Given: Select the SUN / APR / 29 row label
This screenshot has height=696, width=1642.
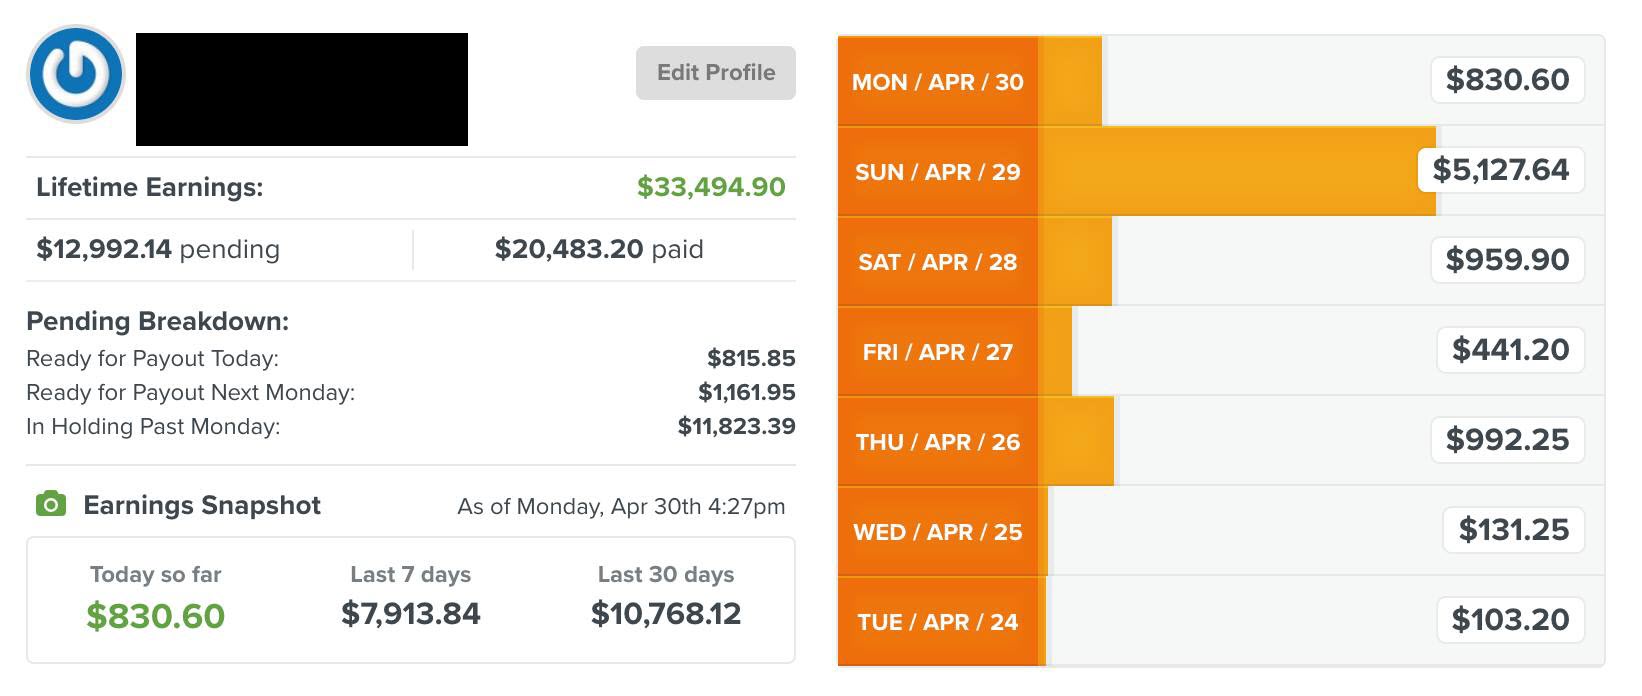Looking at the screenshot, I should 938,172.
